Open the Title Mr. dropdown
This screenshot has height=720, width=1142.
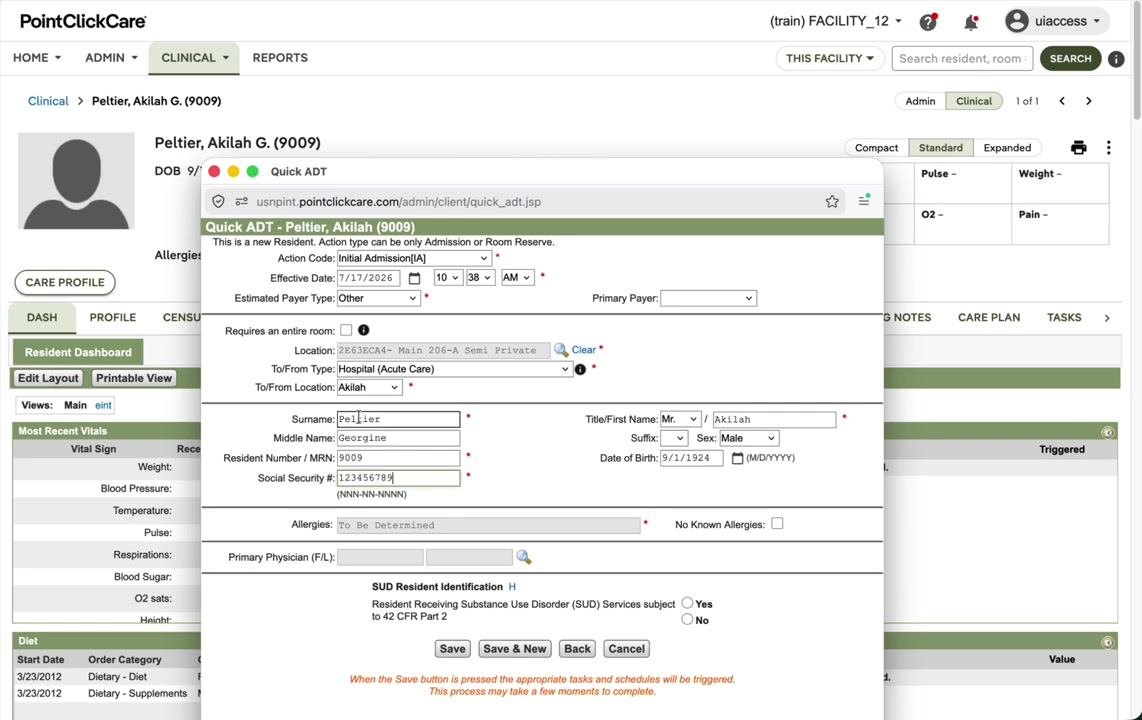coord(680,419)
